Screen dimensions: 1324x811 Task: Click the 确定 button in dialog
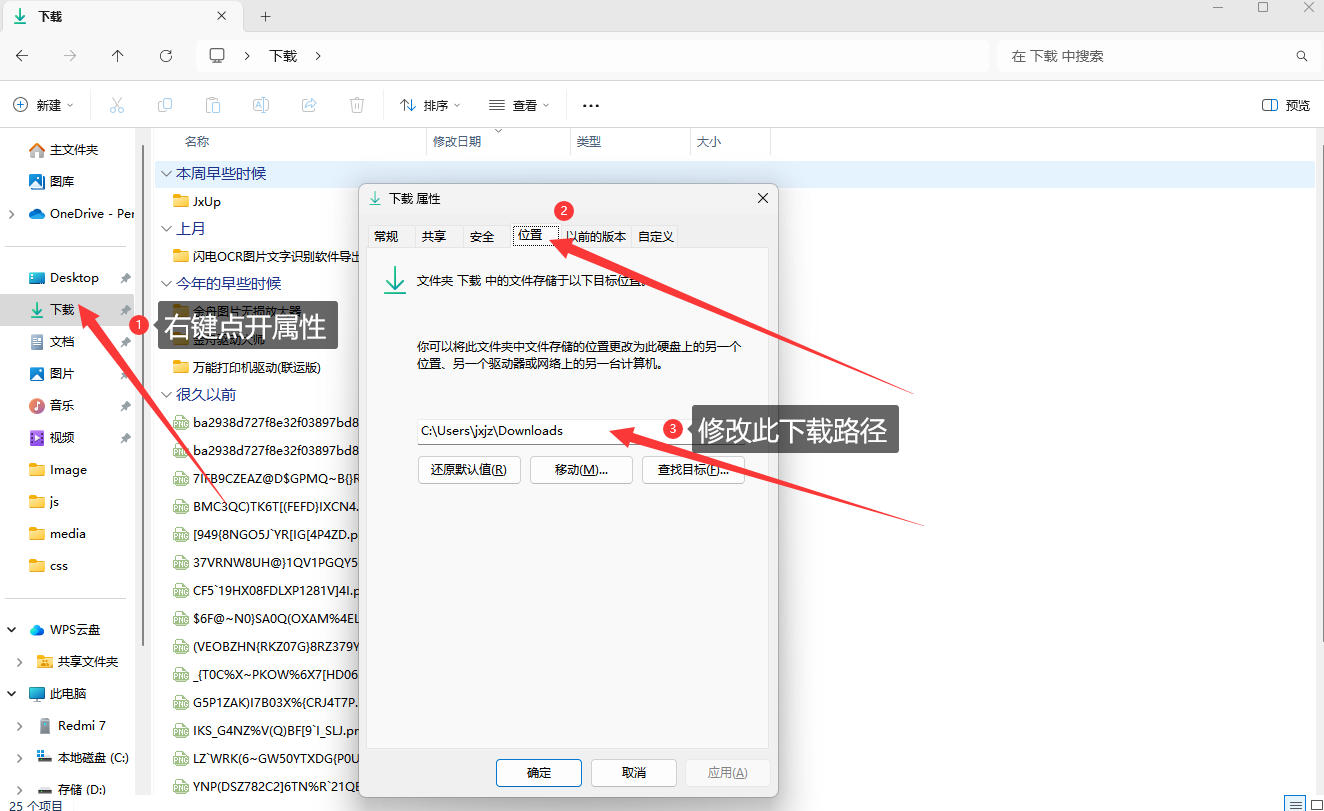[539, 773]
